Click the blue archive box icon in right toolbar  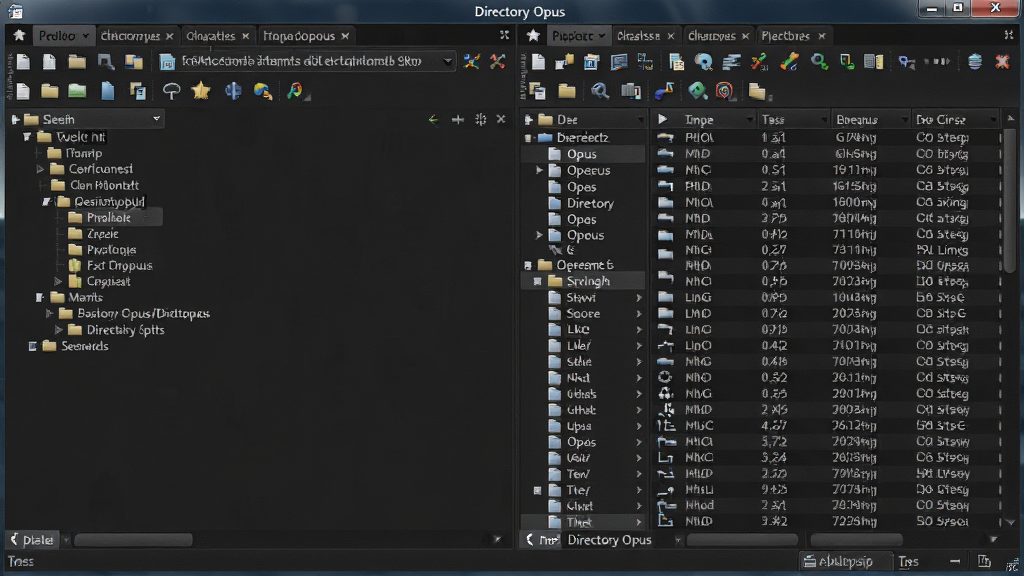[x=592, y=62]
